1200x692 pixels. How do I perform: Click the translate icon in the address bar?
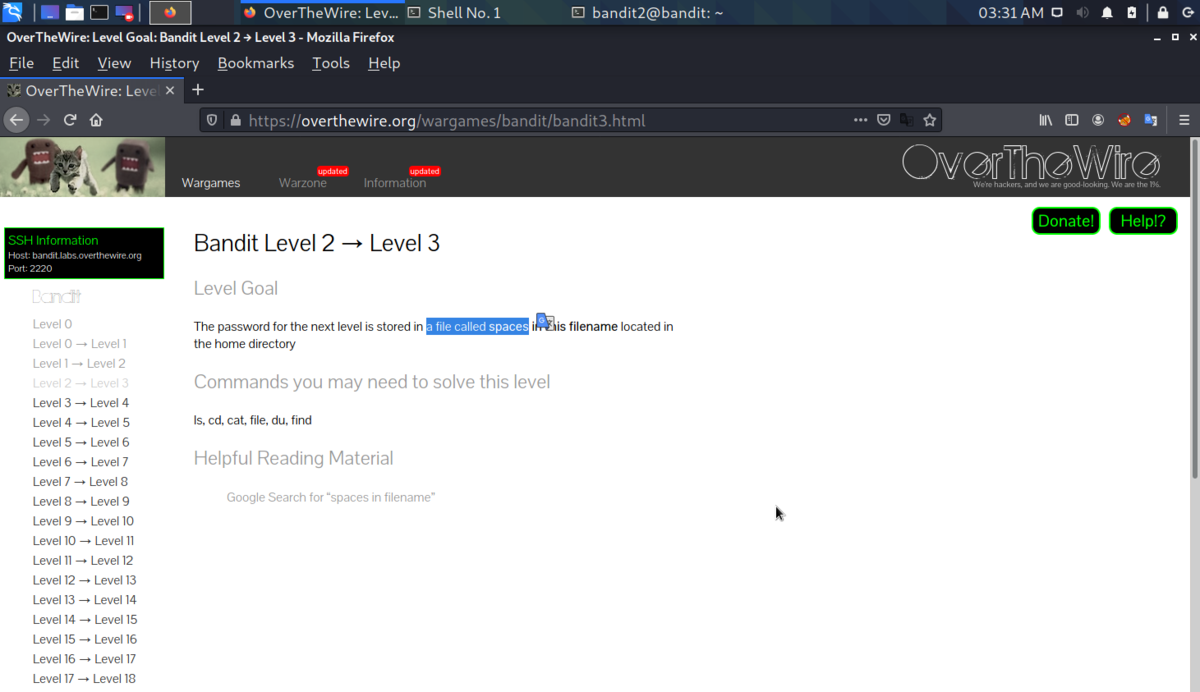click(906, 120)
